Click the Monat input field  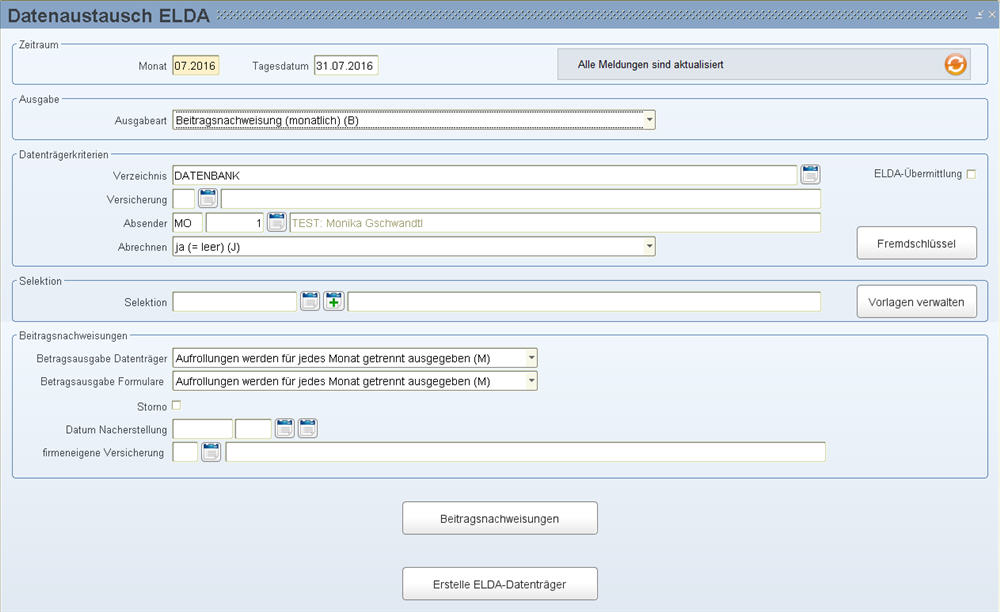(x=196, y=66)
